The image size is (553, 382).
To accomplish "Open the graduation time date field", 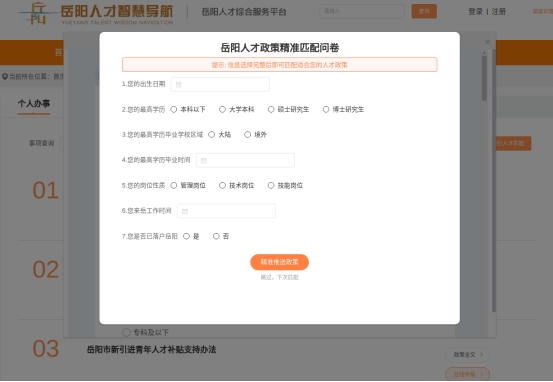I will [245, 160].
